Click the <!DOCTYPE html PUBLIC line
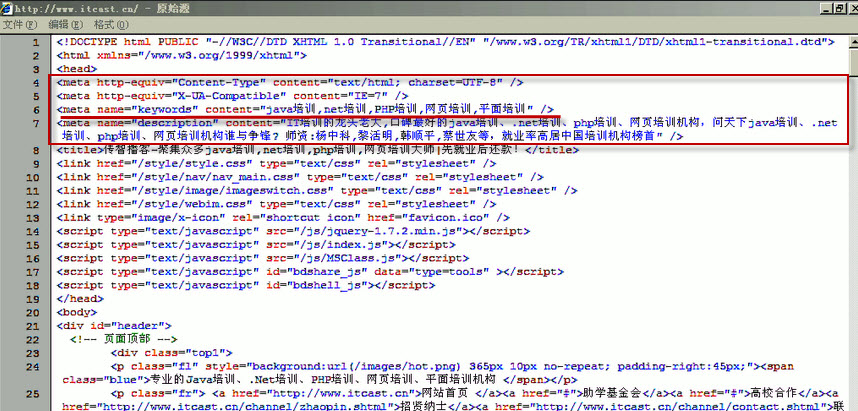Image resolution: width=858 pixels, height=411 pixels. click(x=445, y=42)
